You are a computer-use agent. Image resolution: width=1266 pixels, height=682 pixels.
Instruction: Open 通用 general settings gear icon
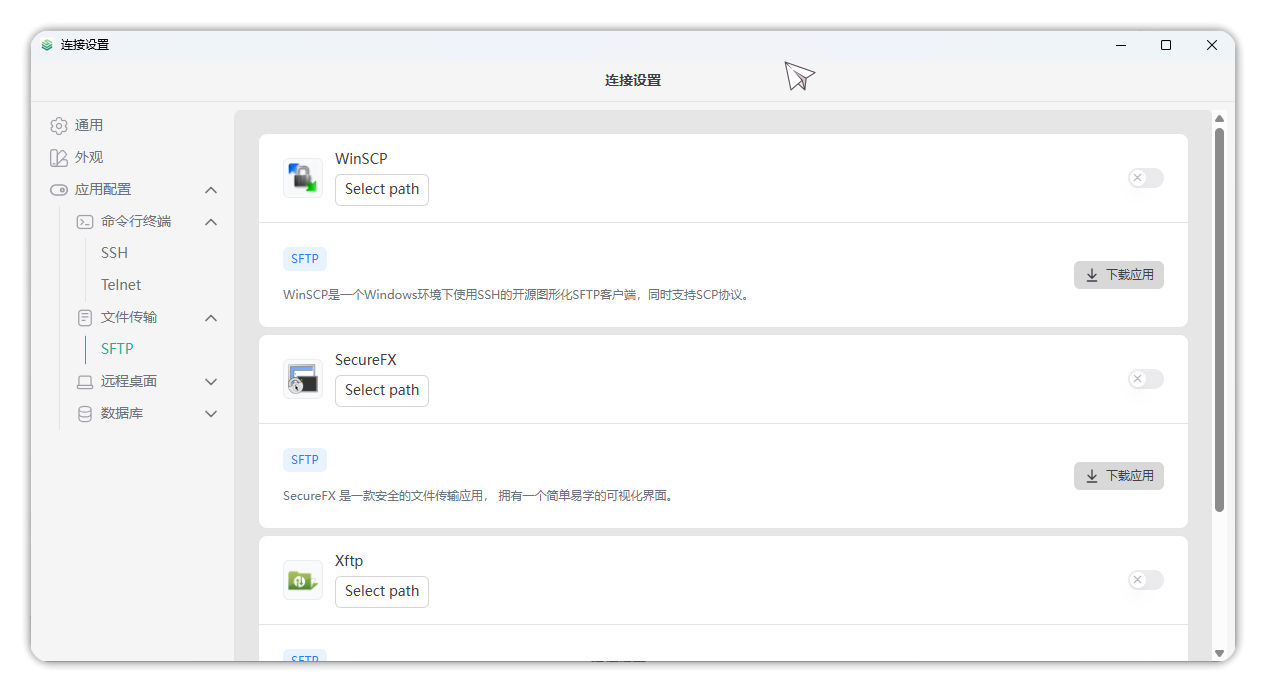point(59,126)
